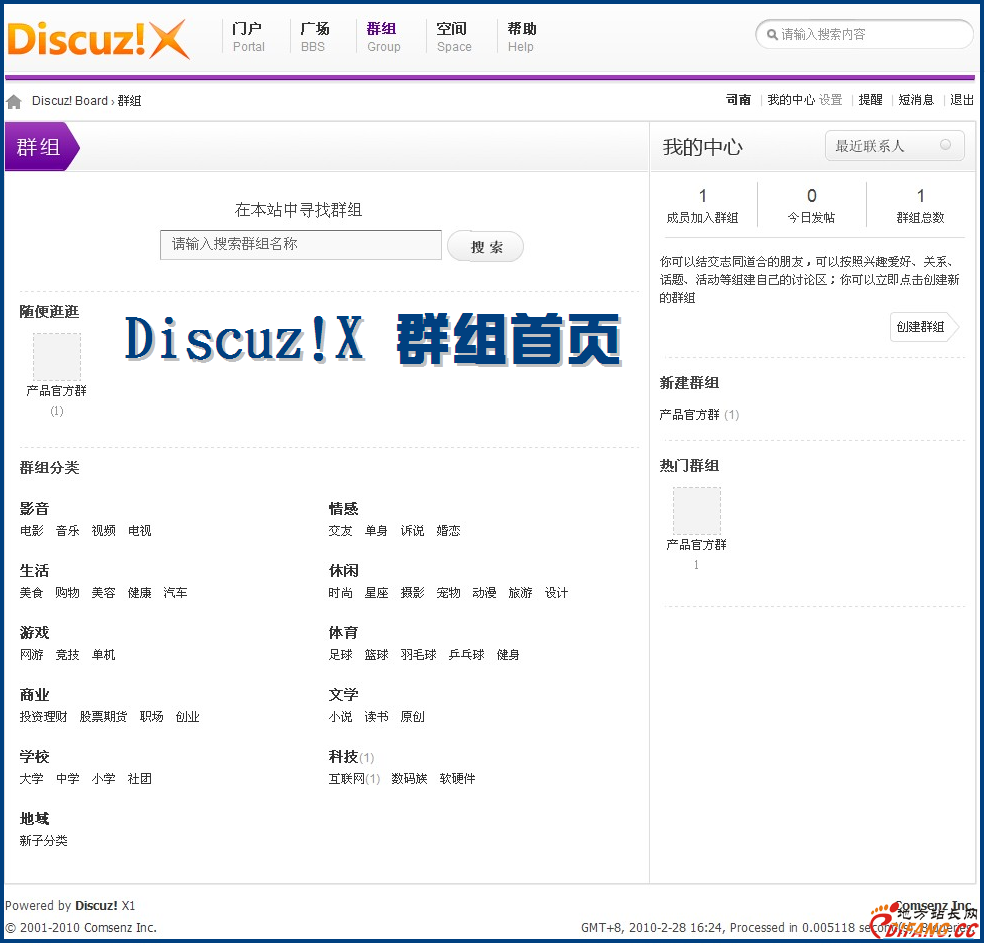Click the magnifier icon in search box

click(x=772, y=35)
